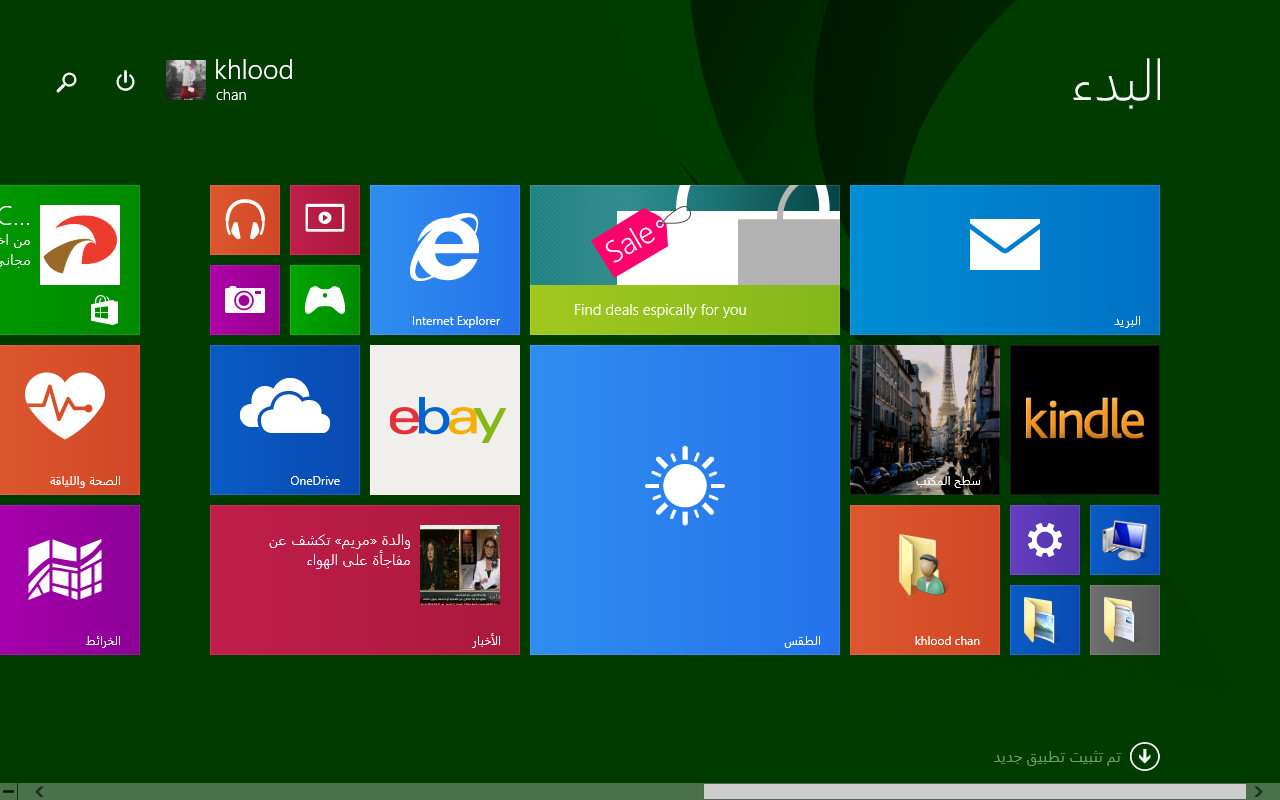Open Health and Fitness الصحة واللياقة tile
Screen dimensions: 1280x800
click(70, 420)
